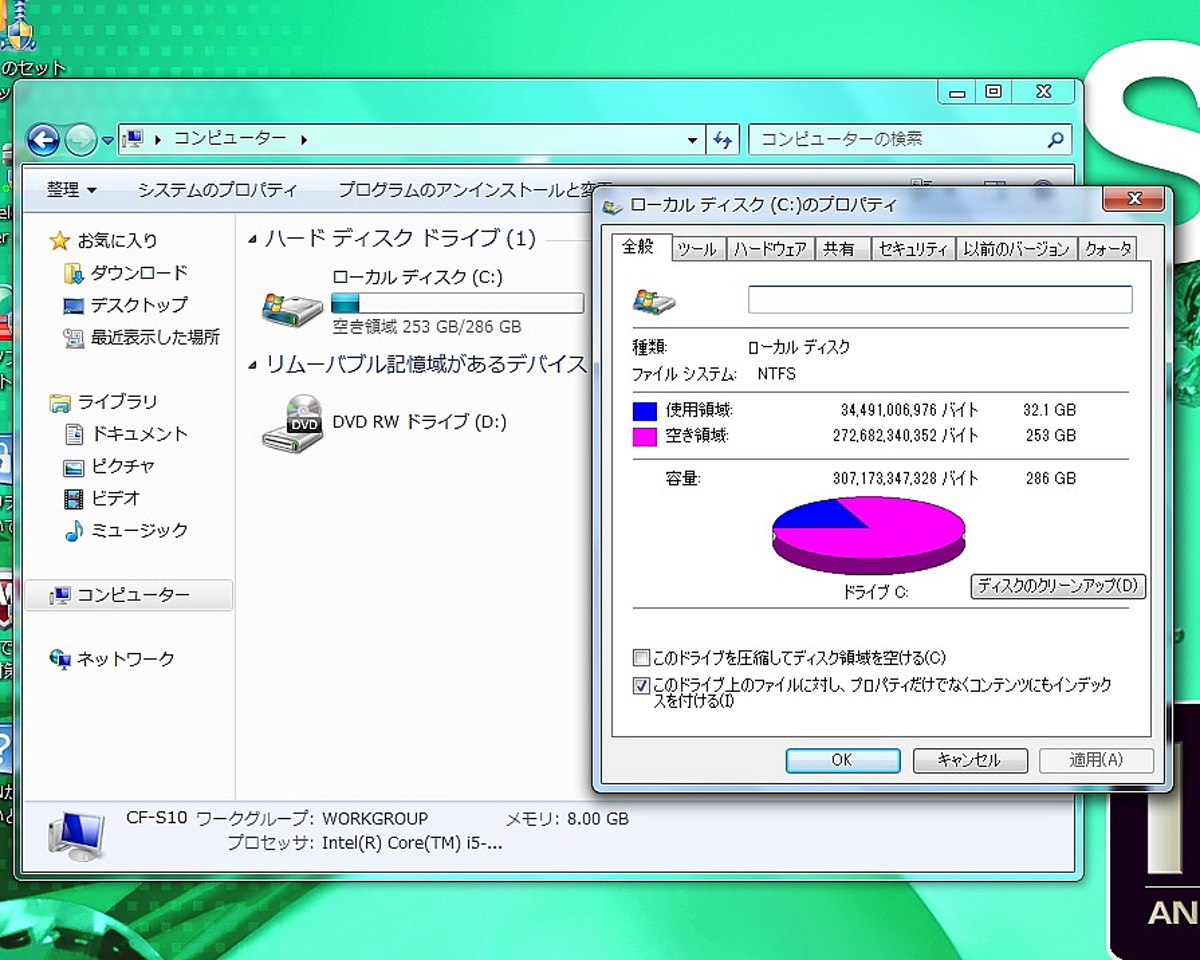Open ミュージック library
1200x960 pixels.
127,530
